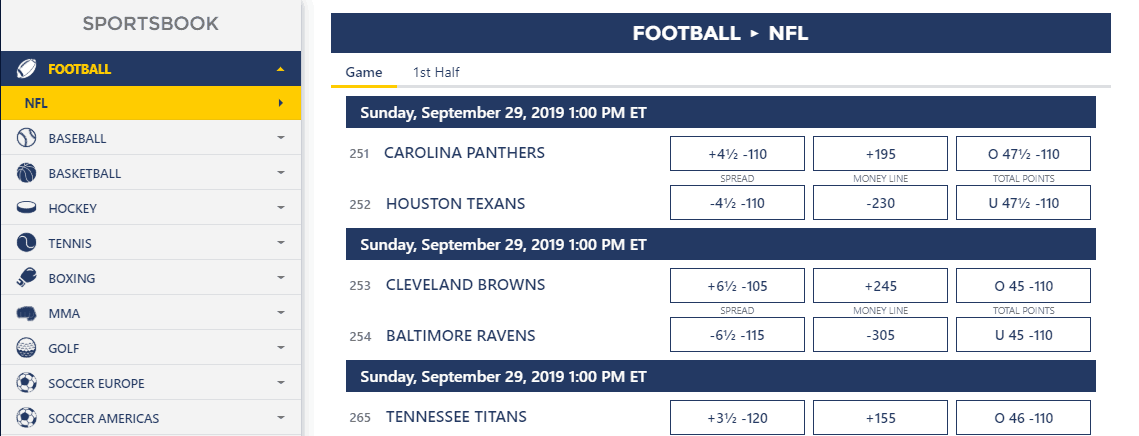The height and width of the screenshot is (436, 1139).
Task: Click the hockey puck icon
Action: 26,208
